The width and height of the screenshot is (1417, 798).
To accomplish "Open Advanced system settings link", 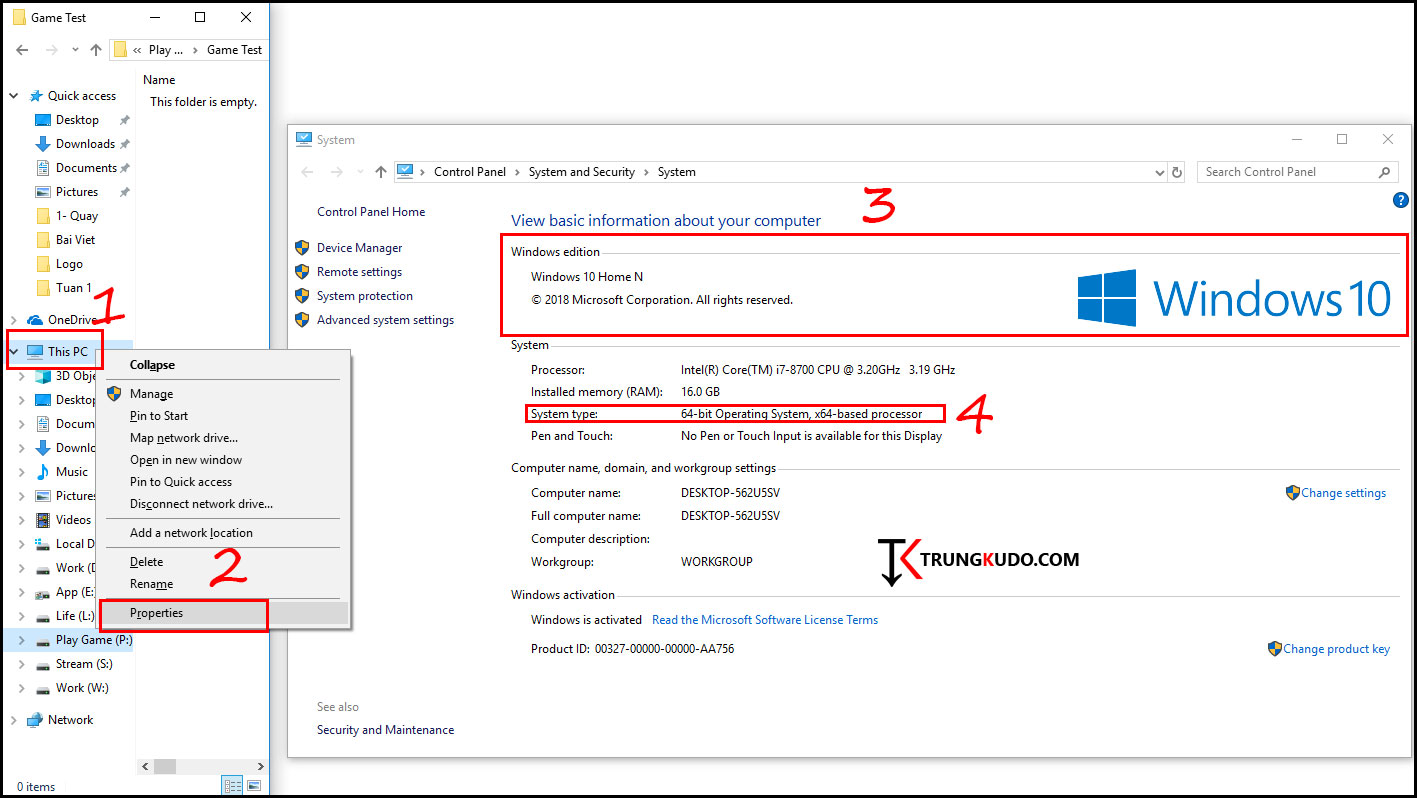I will (x=385, y=320).
